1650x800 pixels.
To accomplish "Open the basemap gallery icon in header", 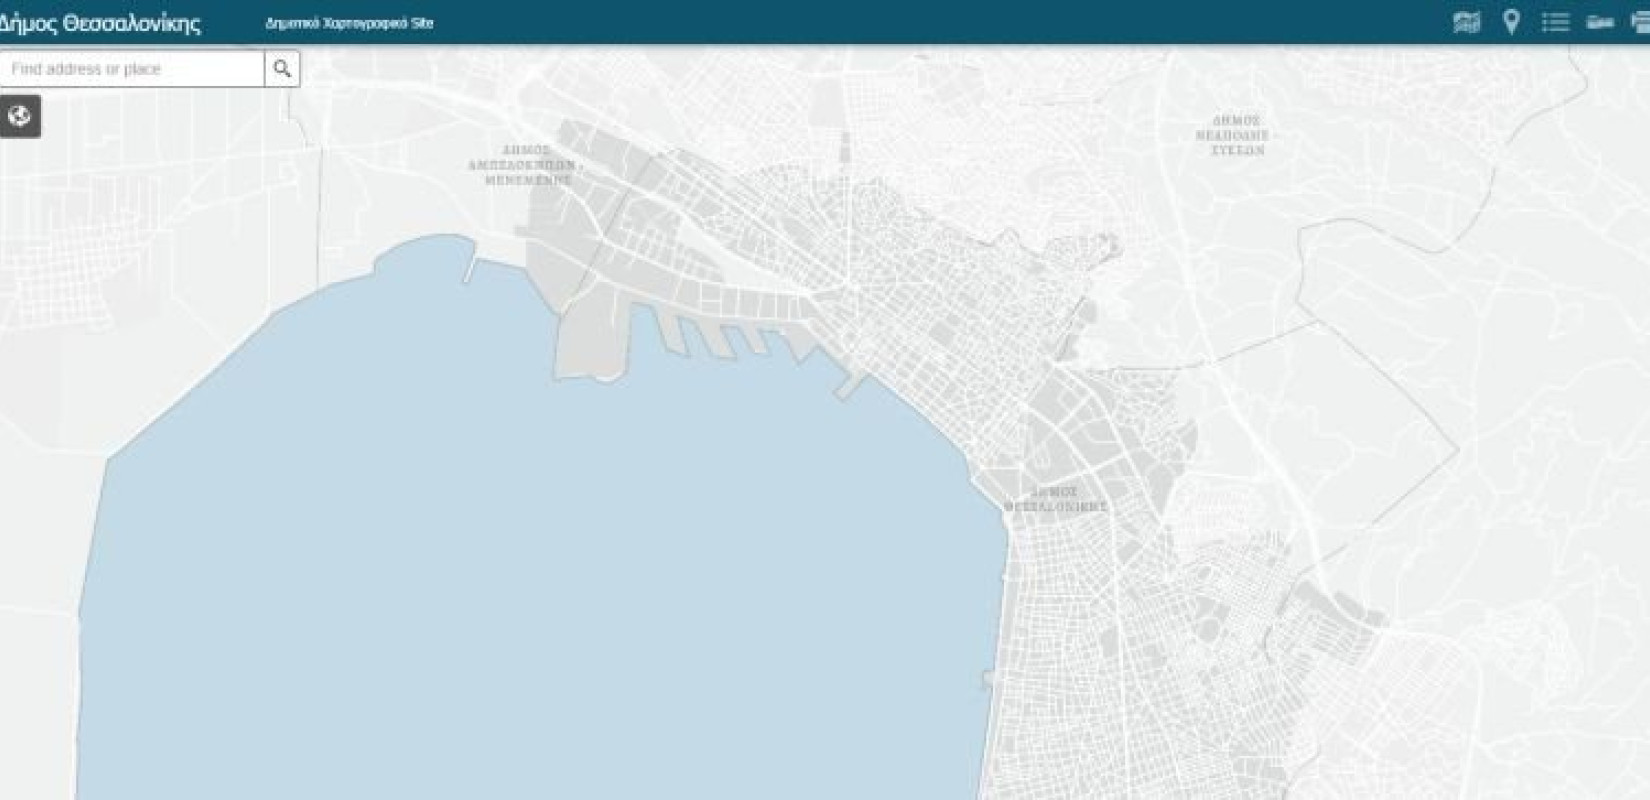I will 1466,22.
